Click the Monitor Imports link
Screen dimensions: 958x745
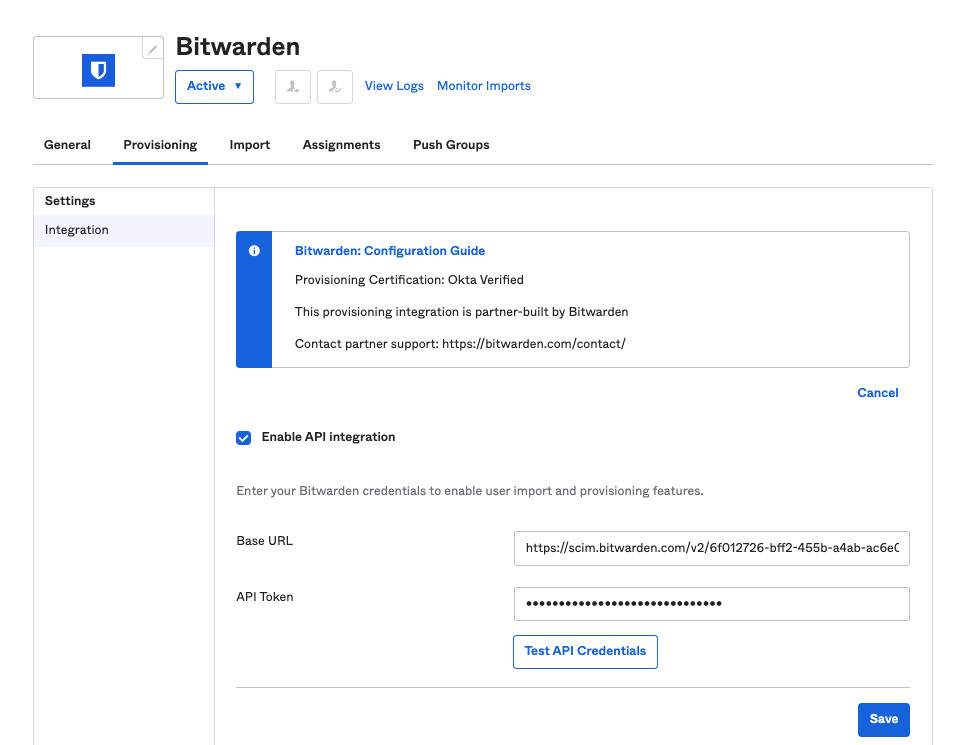[x=484, y=86]
